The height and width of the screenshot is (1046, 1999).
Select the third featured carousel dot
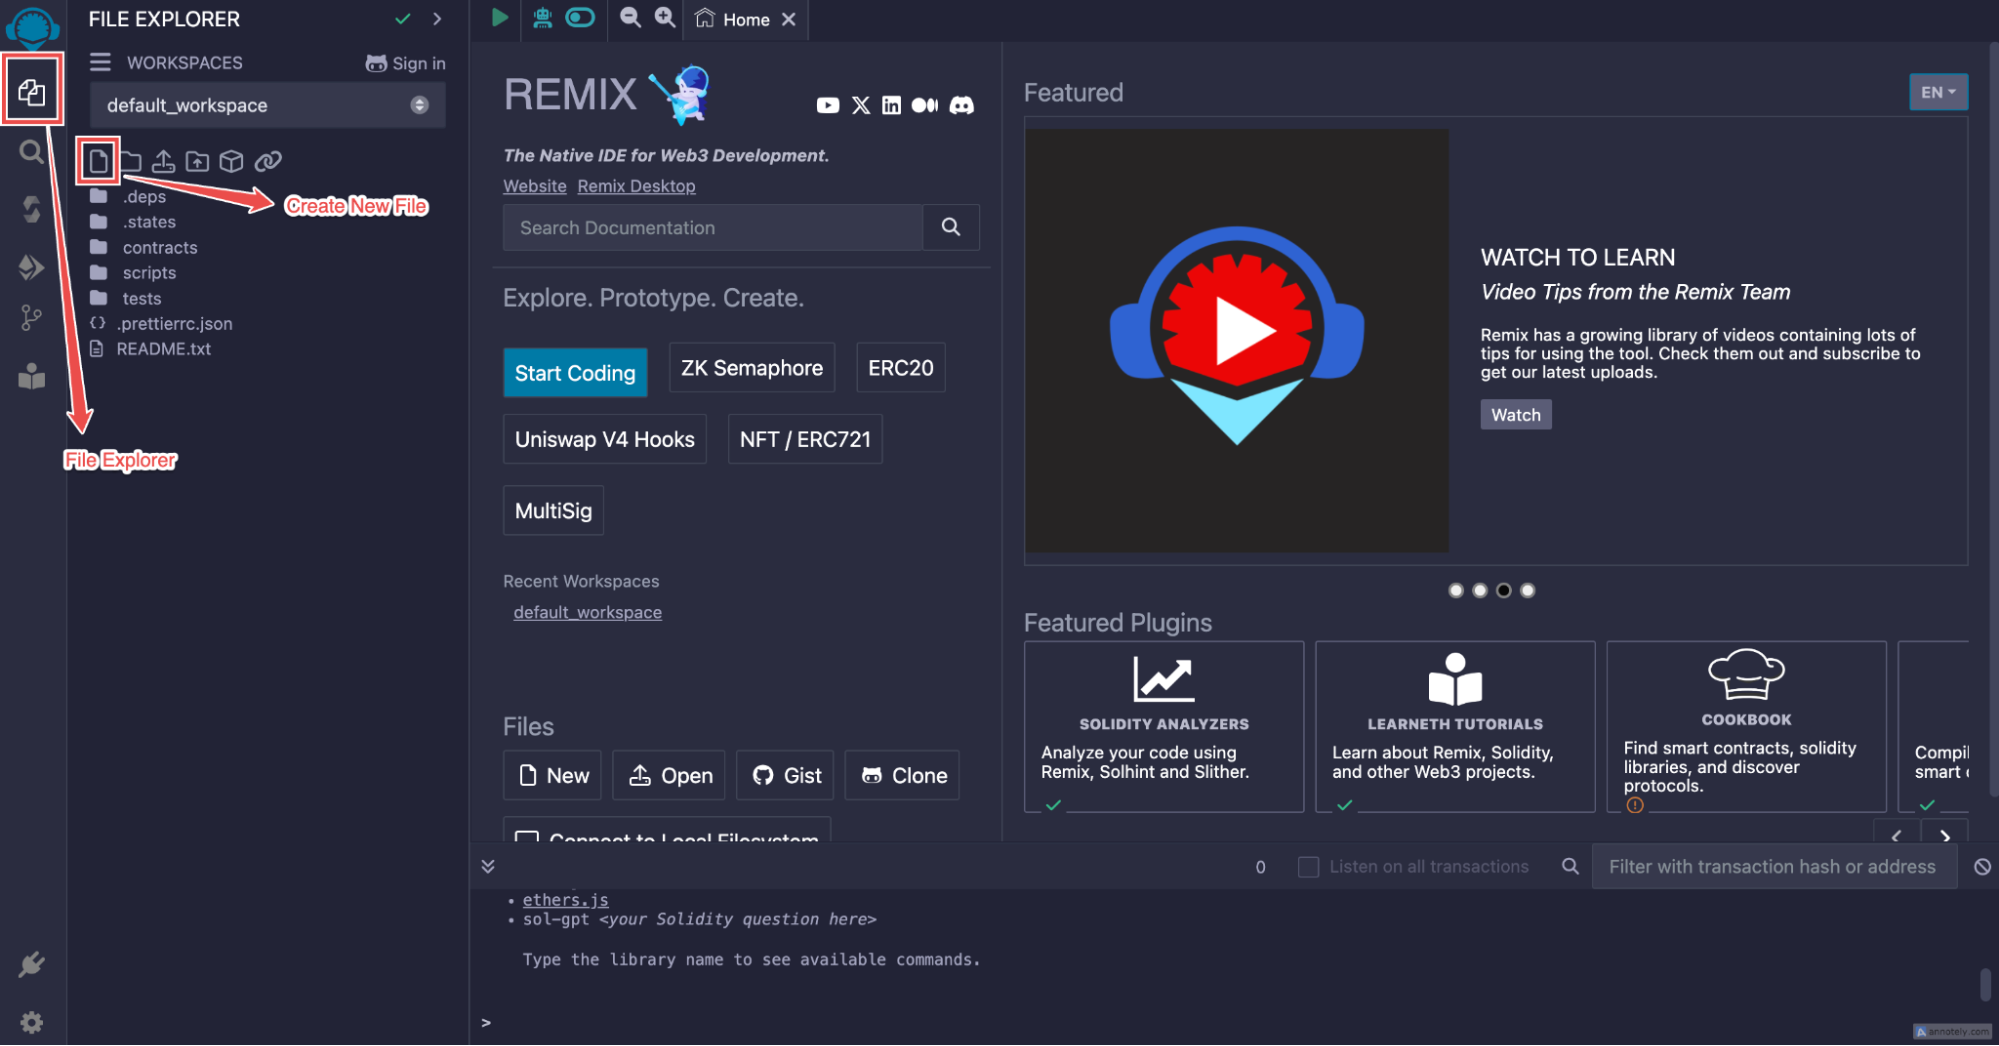1503,590
